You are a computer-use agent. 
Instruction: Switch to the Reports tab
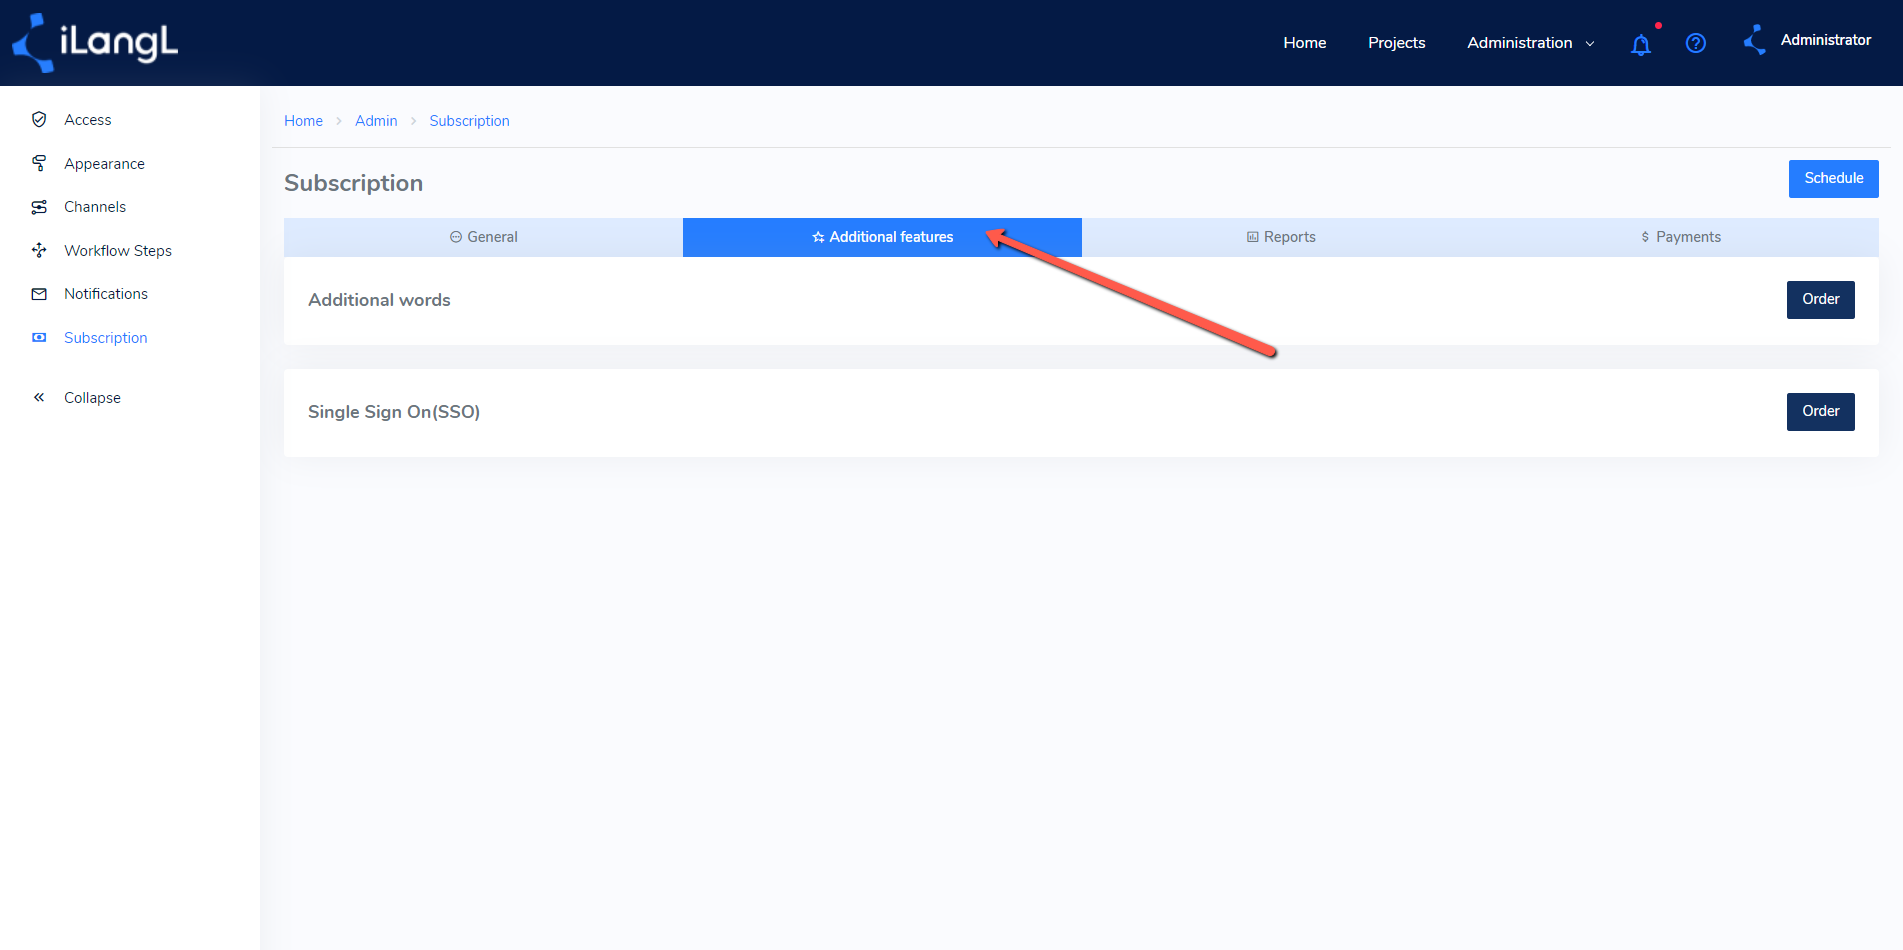[1281, 237]
